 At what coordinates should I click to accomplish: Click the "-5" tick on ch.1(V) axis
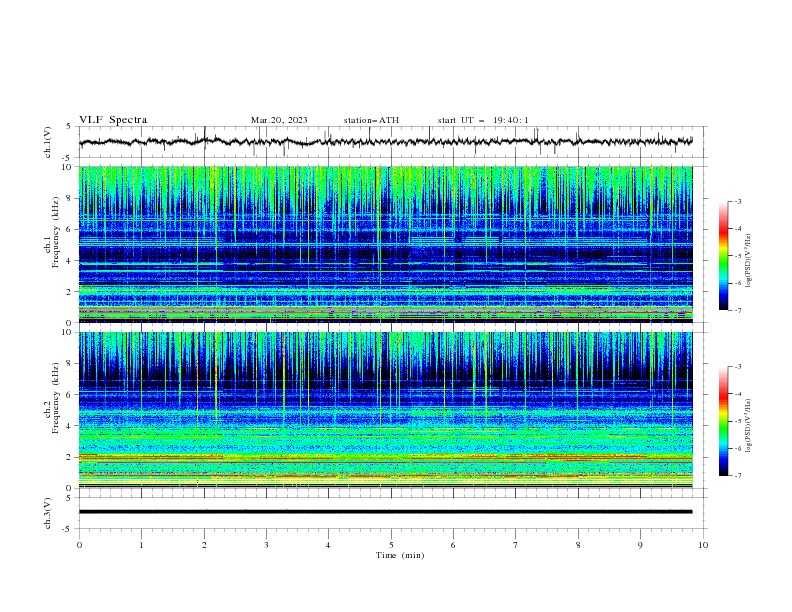tap(68, 158)
